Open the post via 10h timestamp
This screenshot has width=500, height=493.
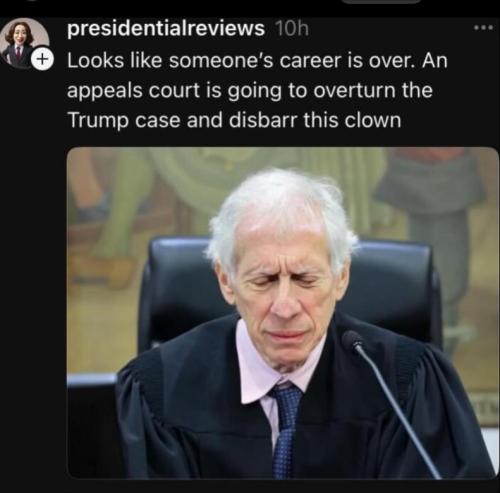click(292, 29)
